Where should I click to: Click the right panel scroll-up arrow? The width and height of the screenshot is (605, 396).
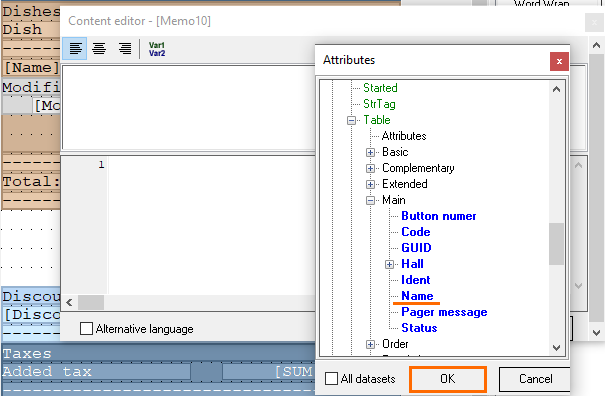[x=596, y=46]
